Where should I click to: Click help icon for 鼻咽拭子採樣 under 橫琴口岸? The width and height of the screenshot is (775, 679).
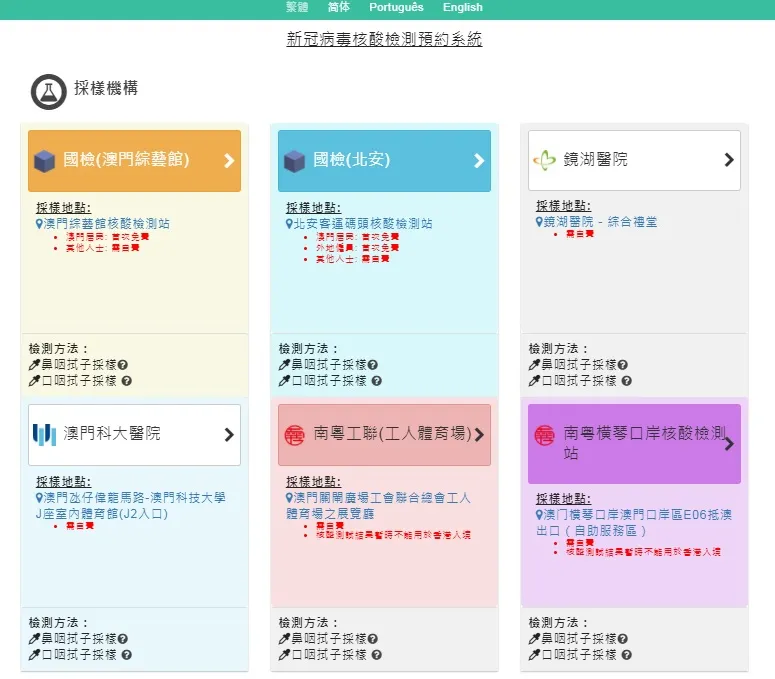point(623,639)
